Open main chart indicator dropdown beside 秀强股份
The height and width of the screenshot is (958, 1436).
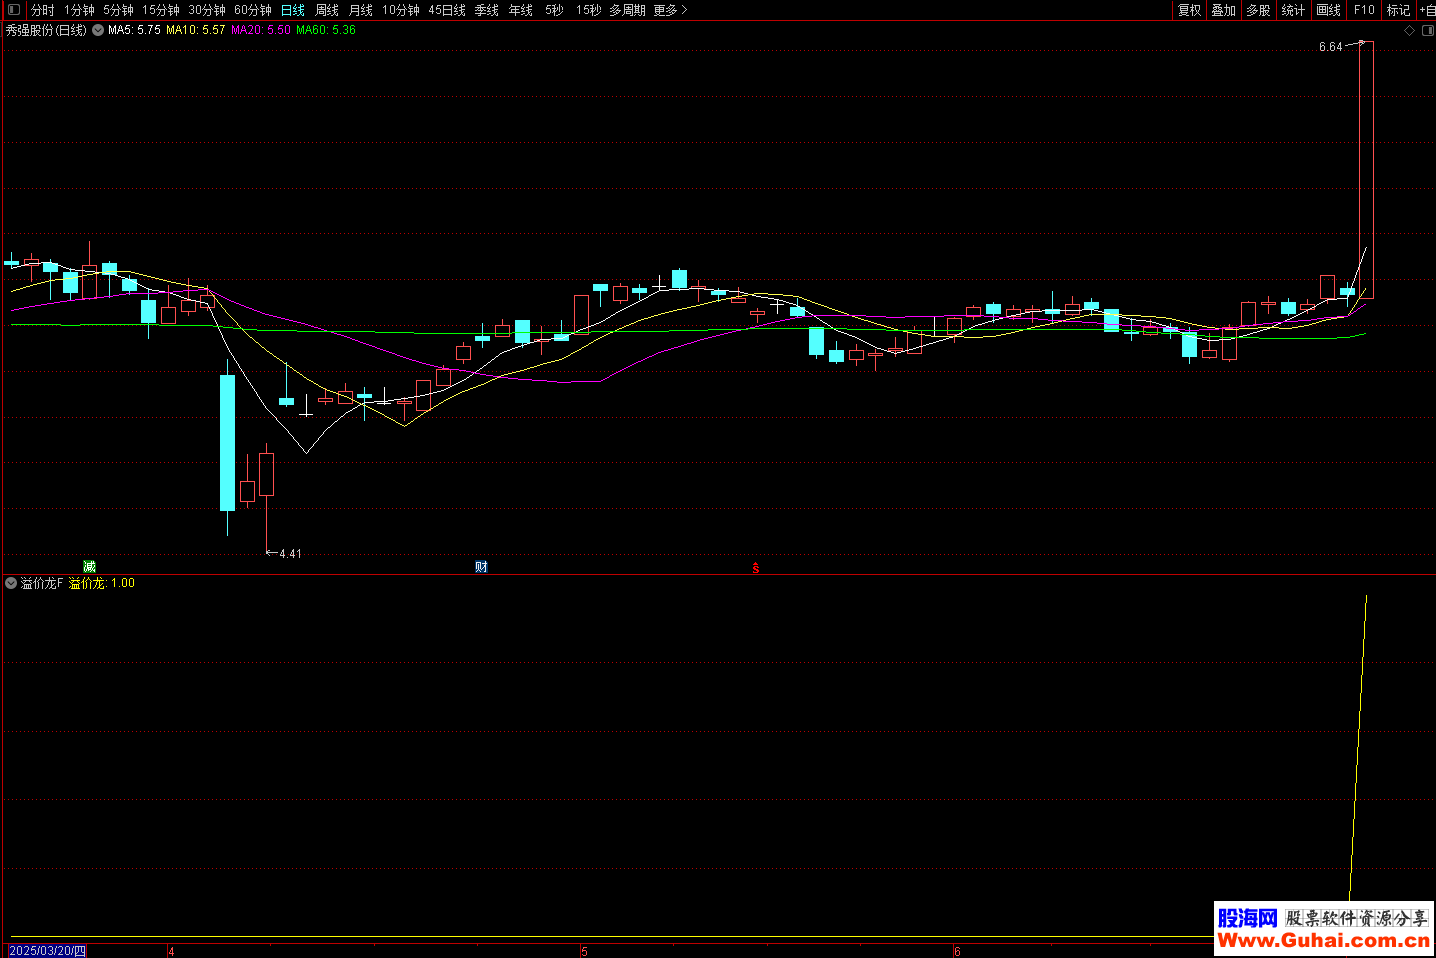(98, 30)
